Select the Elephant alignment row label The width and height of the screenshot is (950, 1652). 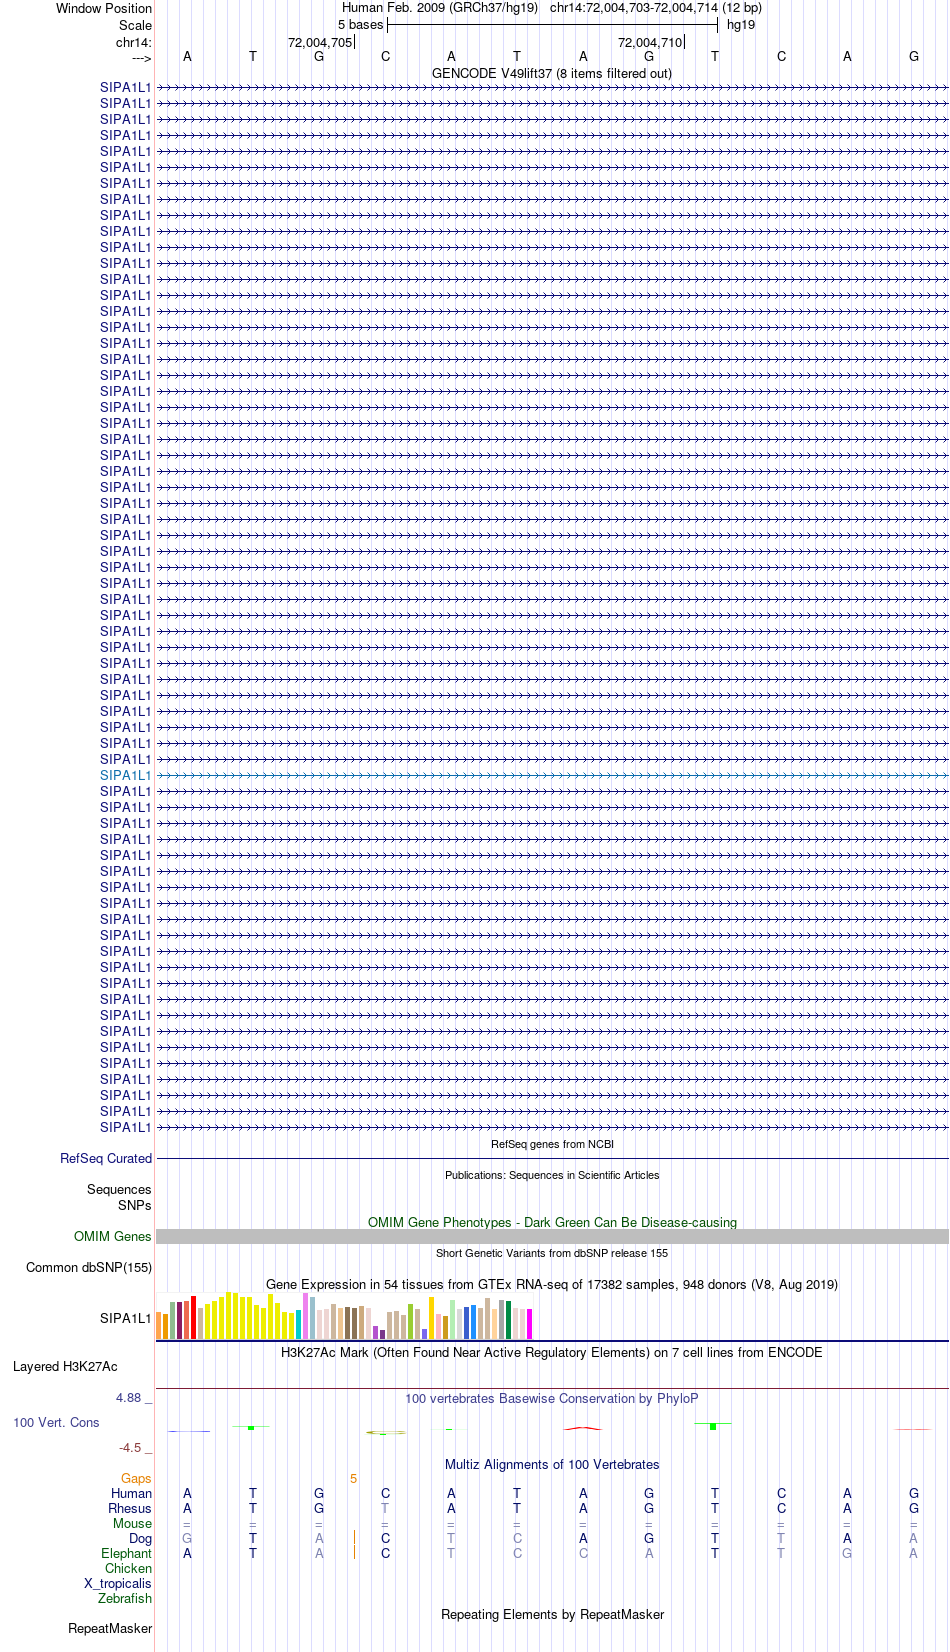[126, 1554]
